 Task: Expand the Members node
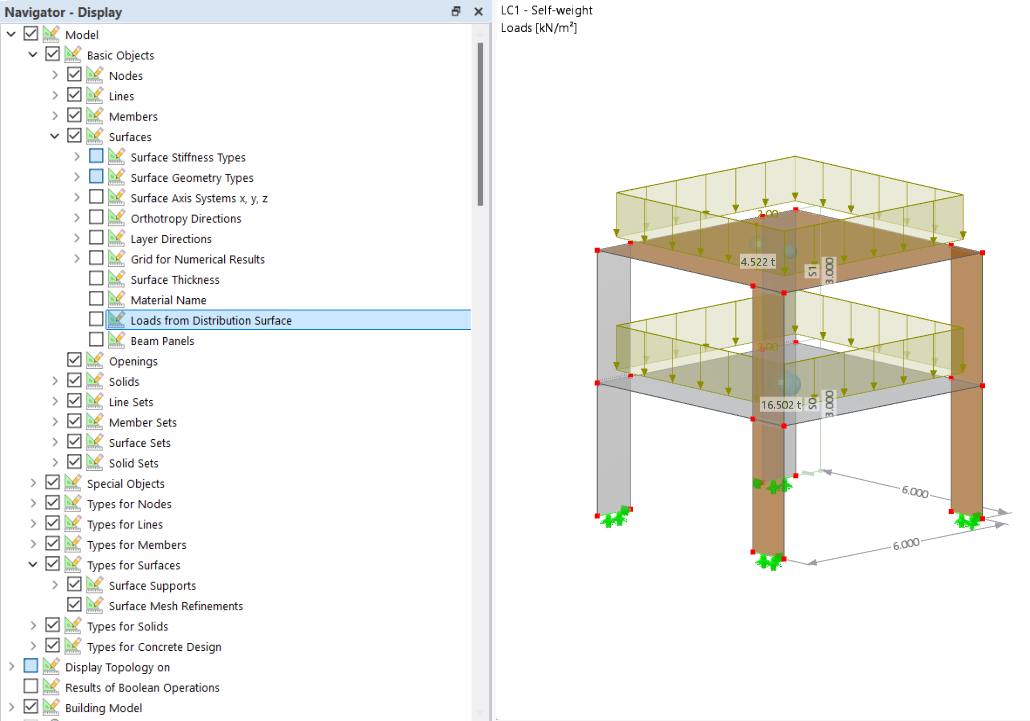click(x=55, y=116)
